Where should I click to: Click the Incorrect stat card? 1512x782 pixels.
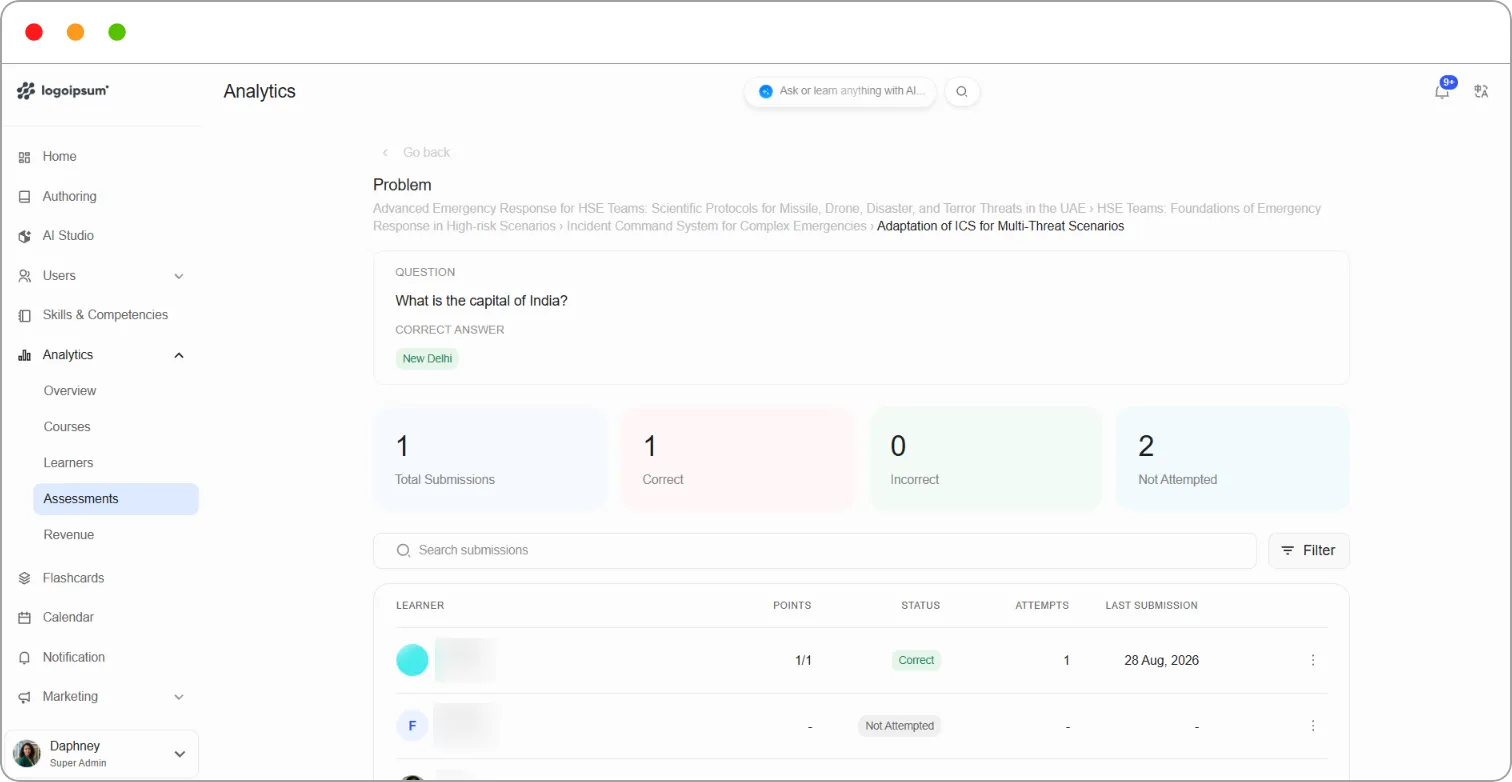[985, 459]
